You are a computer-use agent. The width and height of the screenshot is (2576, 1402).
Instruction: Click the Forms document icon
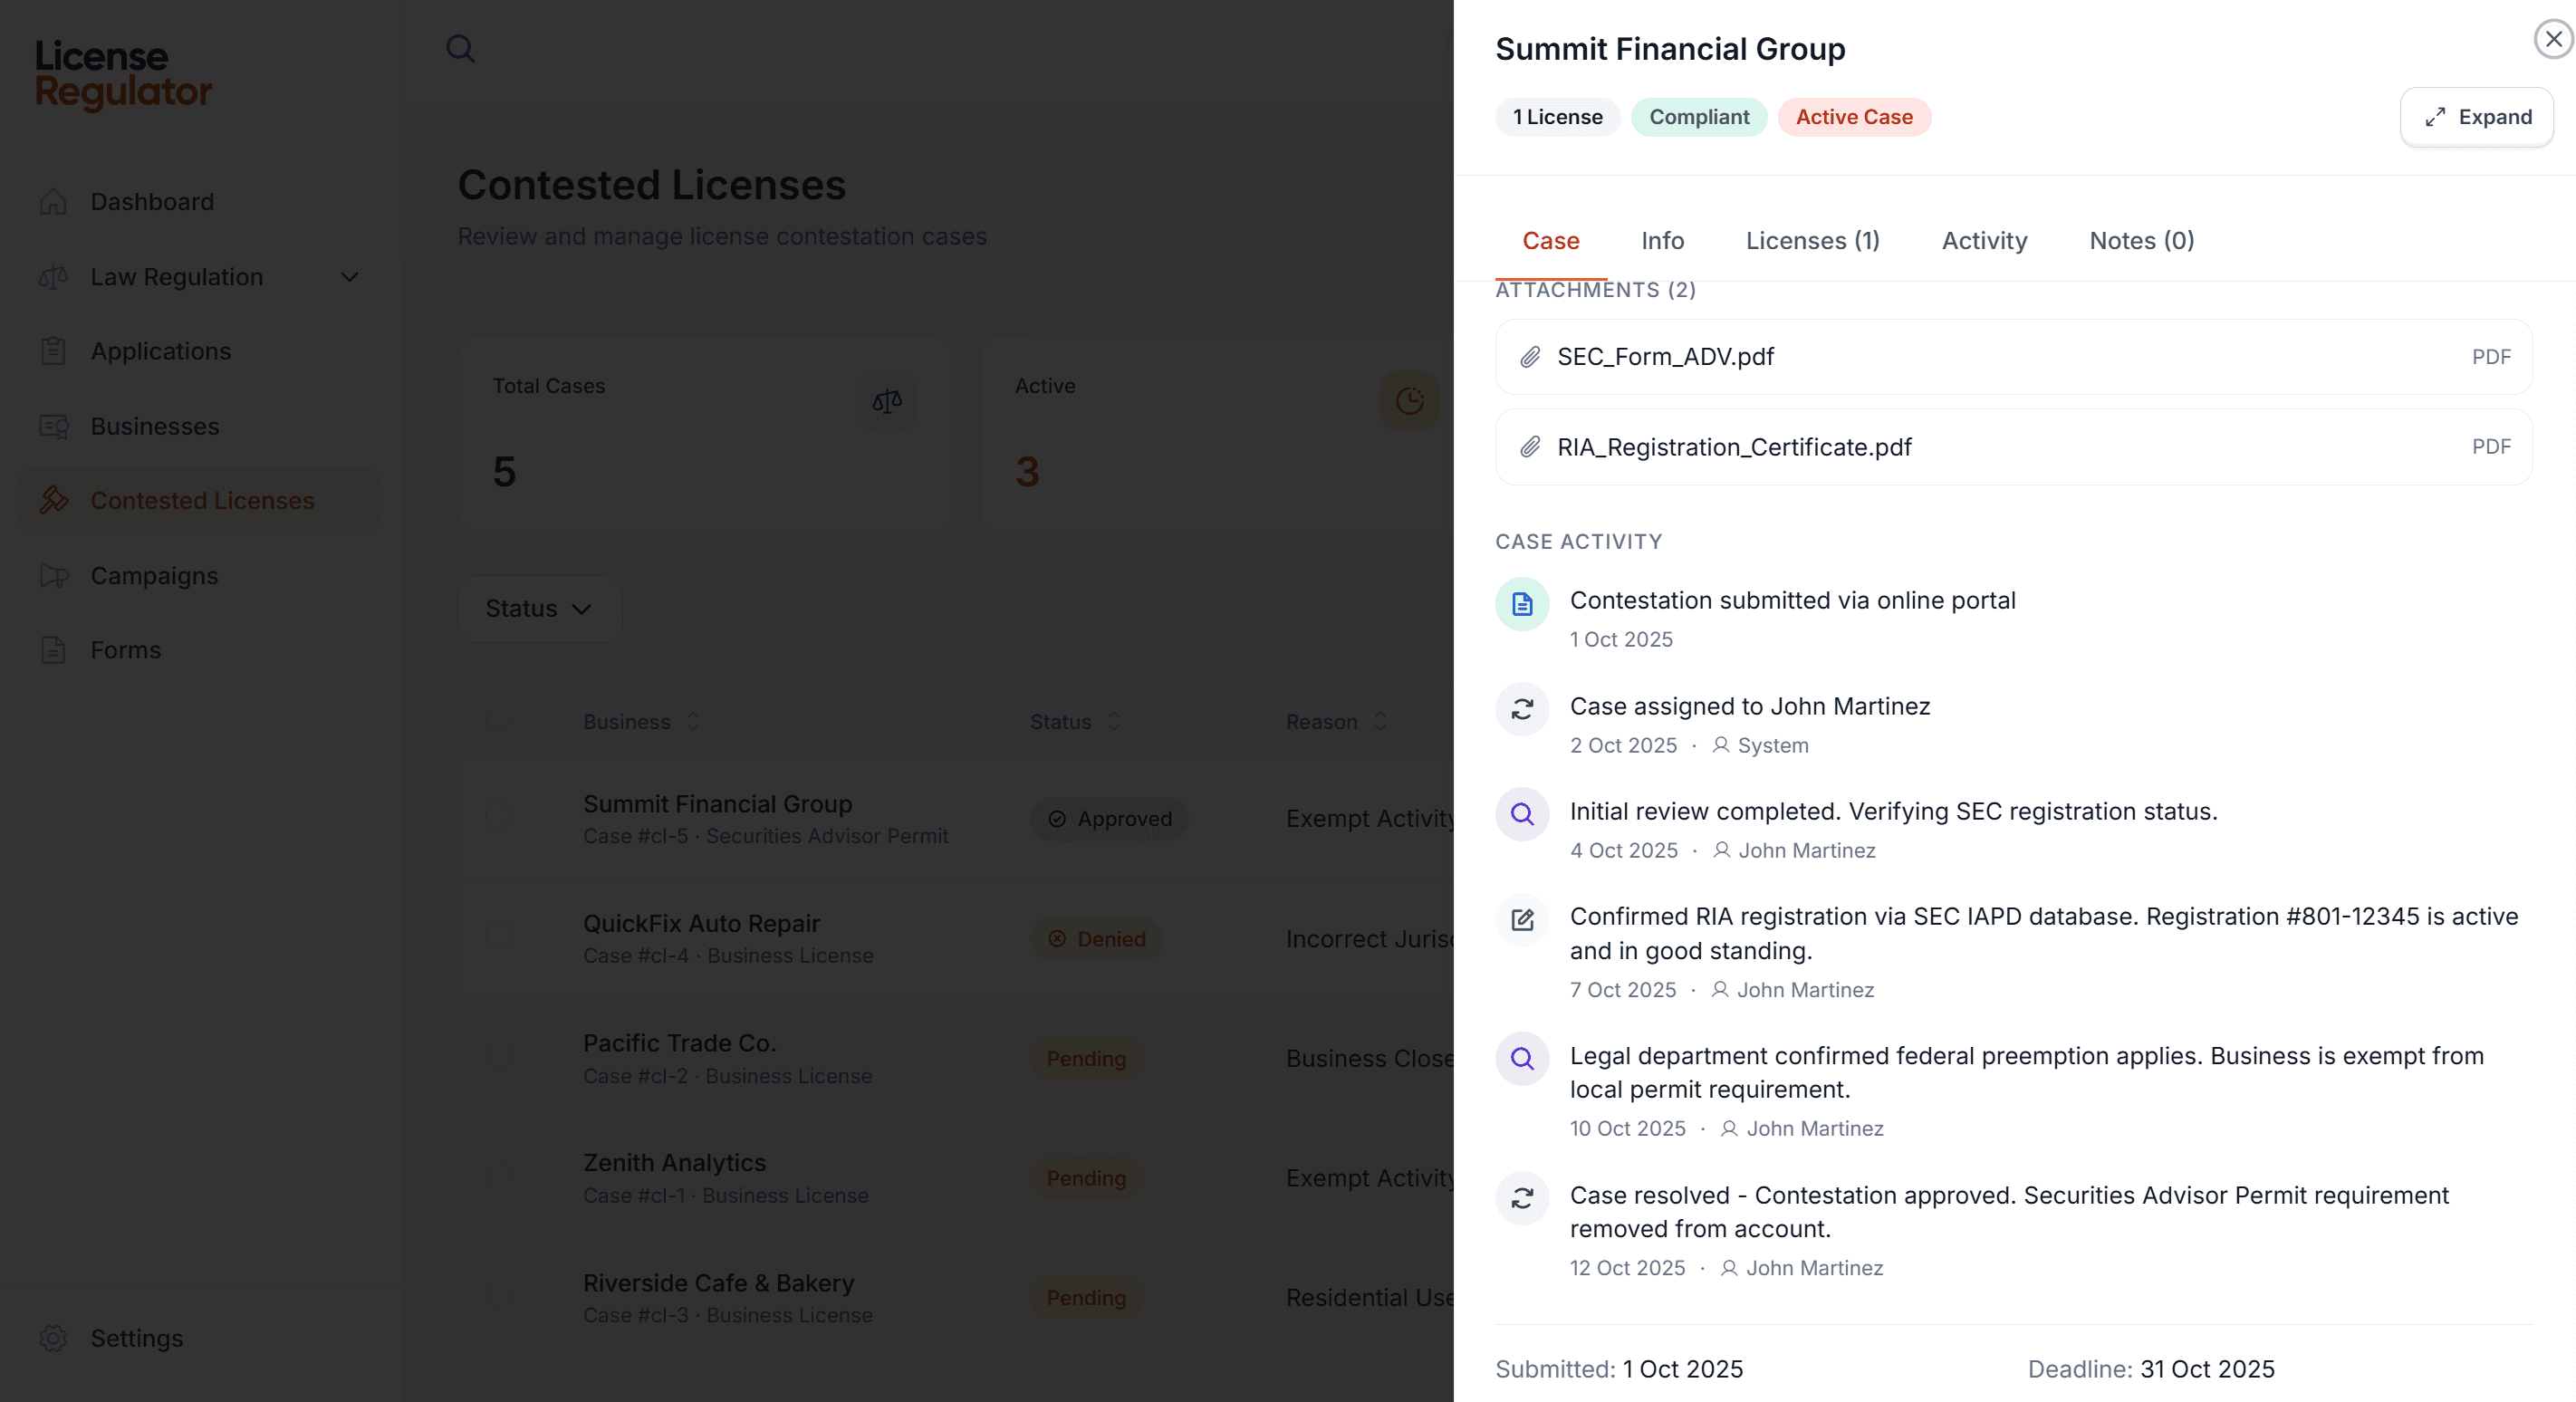[53, 650]
